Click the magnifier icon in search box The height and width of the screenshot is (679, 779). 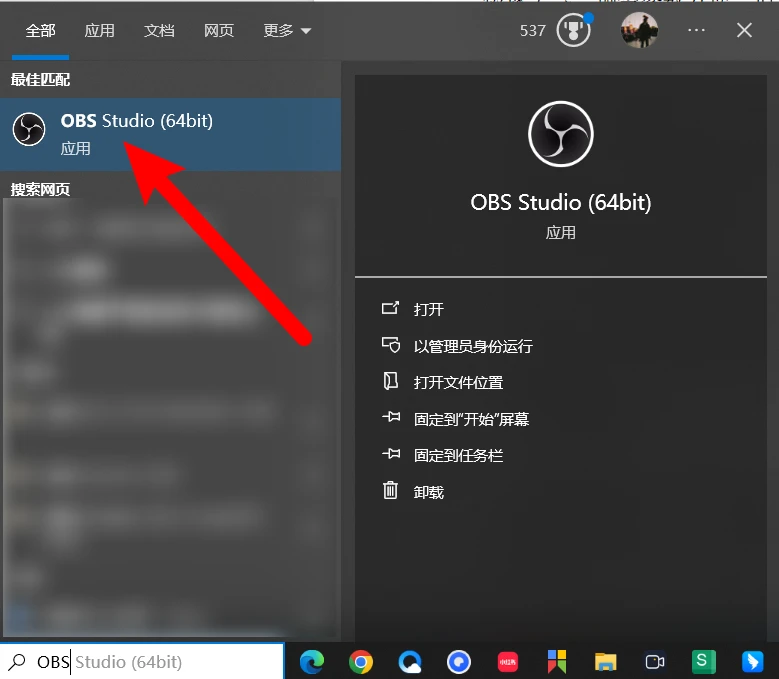(18, 662)
